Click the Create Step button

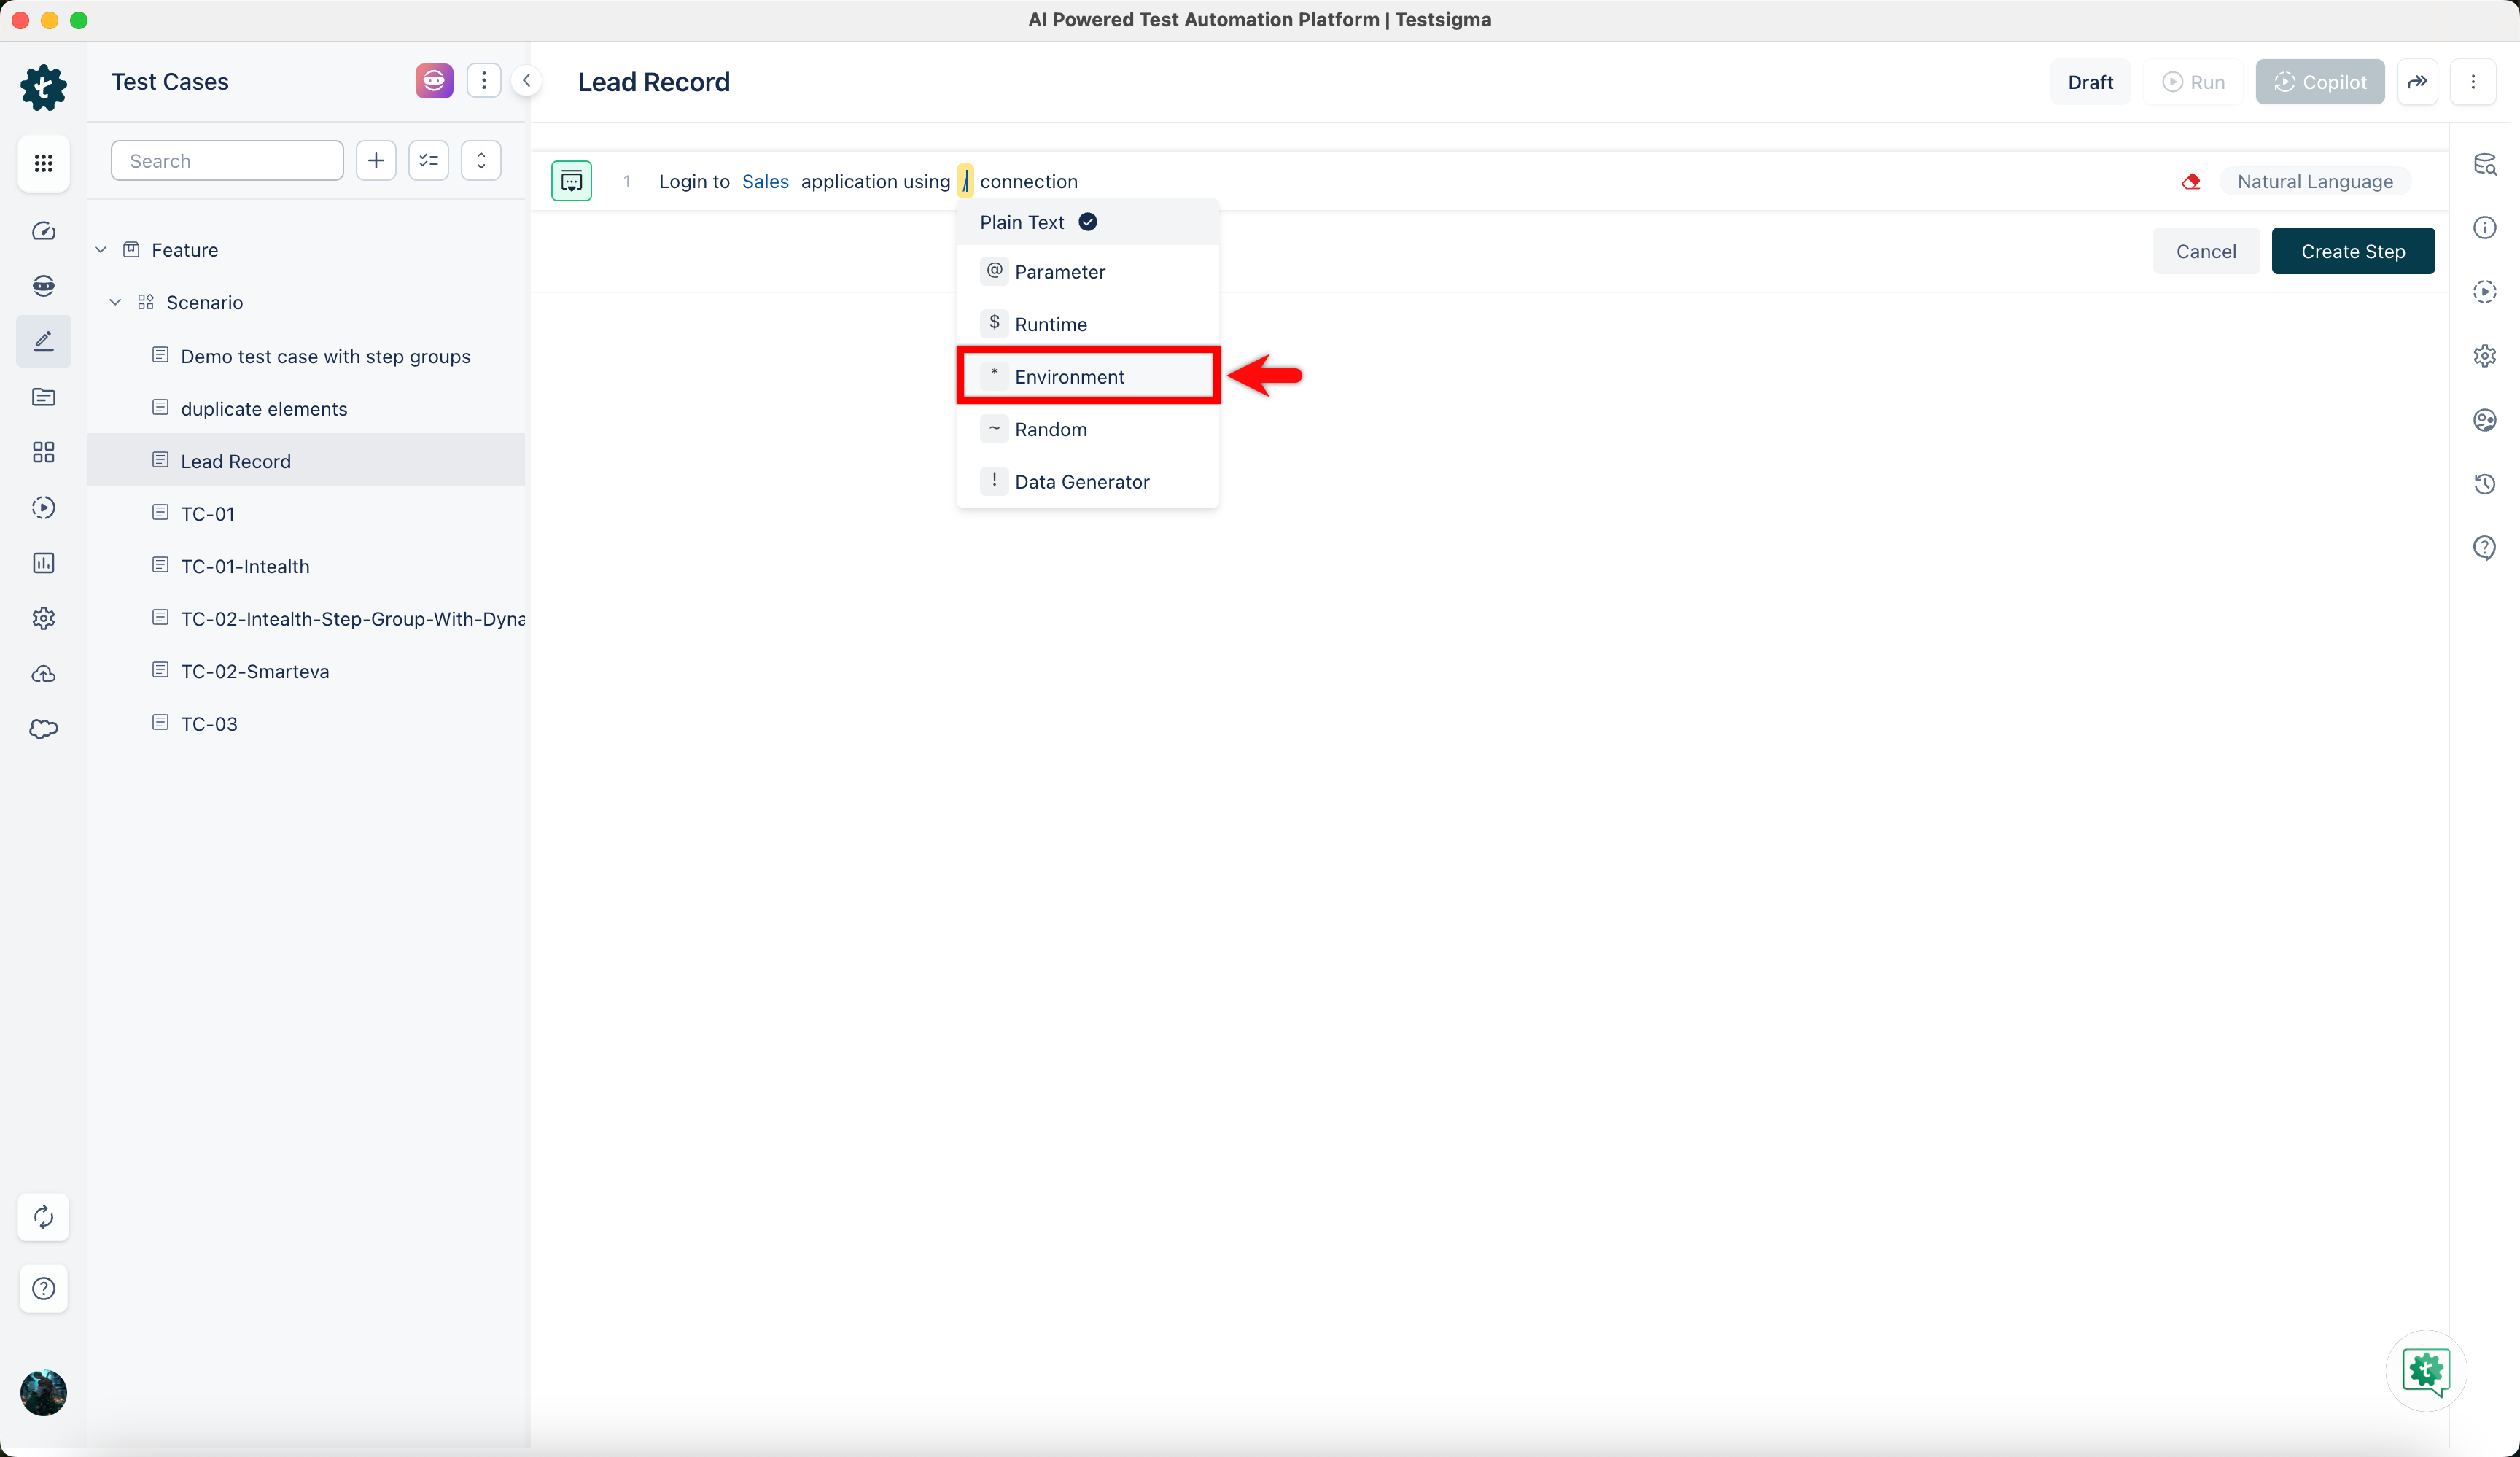point(2353,251)
